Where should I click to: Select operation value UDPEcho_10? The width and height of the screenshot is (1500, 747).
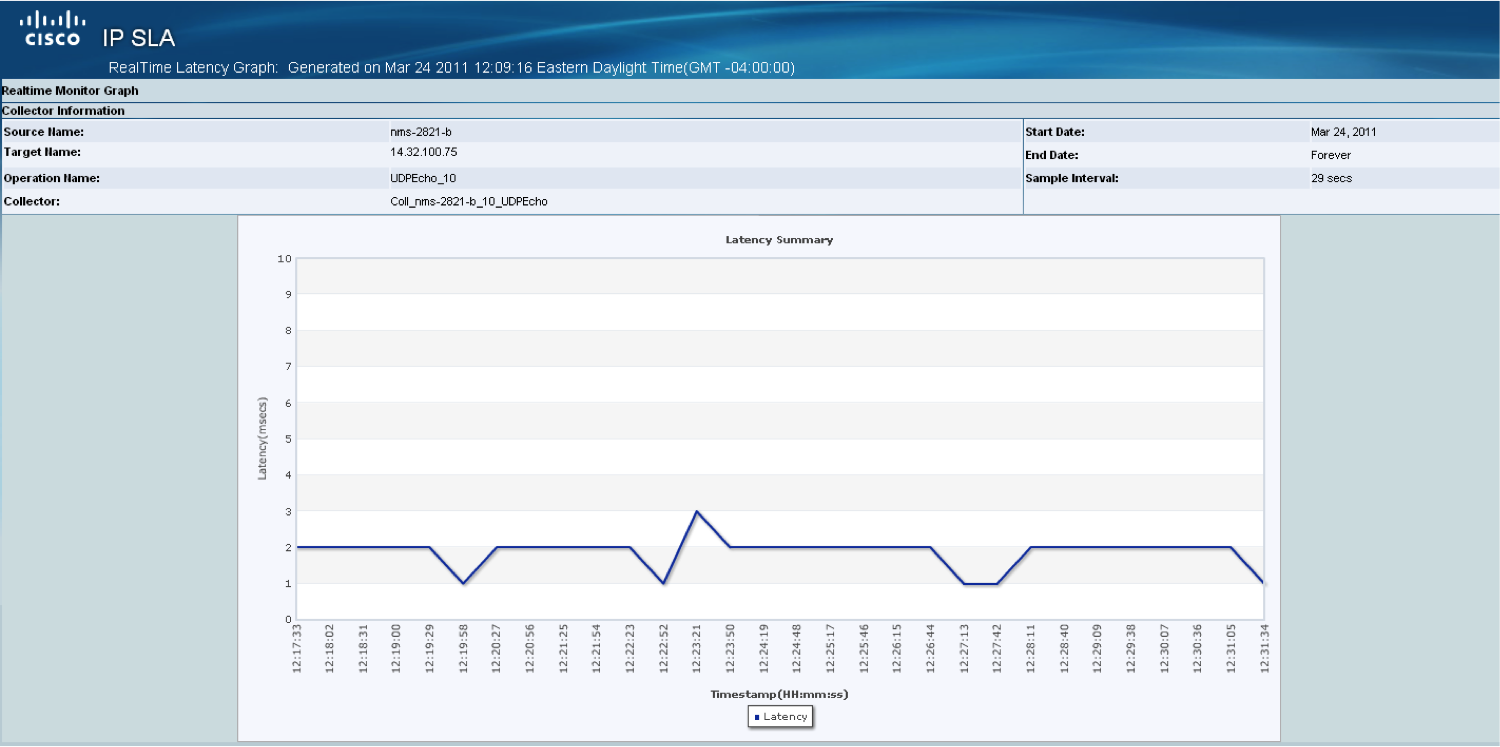(423, 178)
